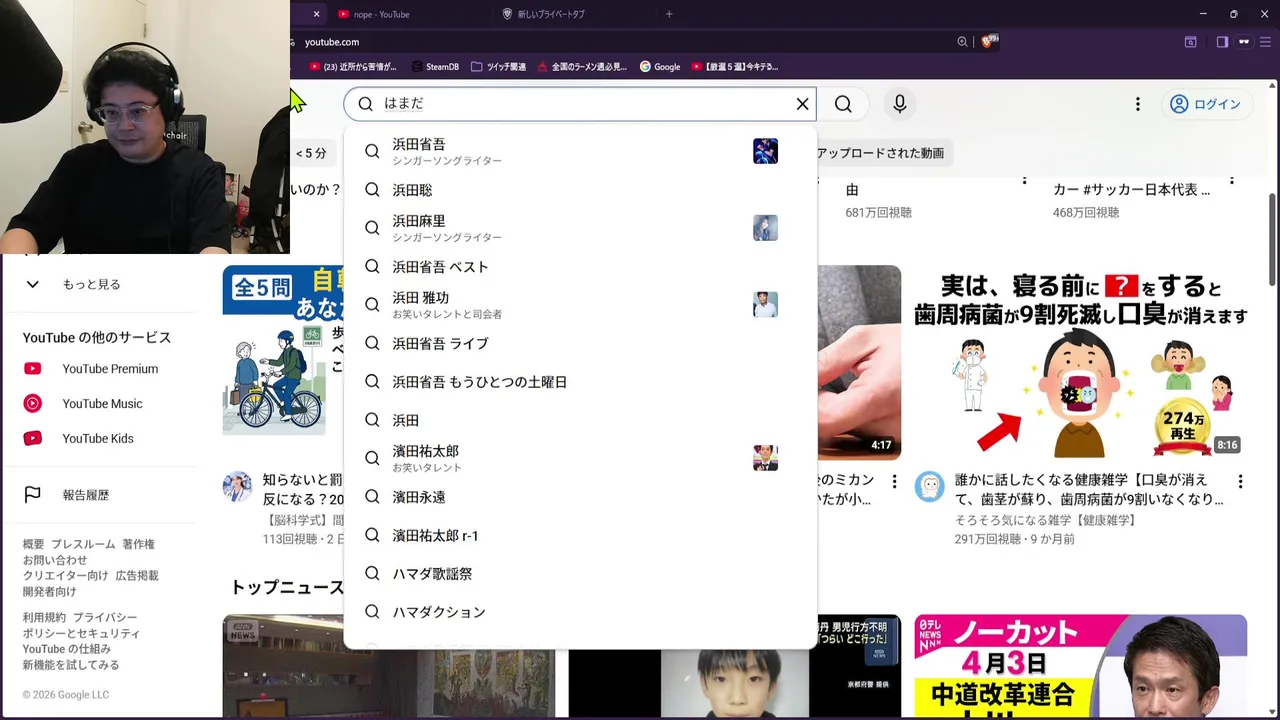Open the Google bookmark
This screenshot has width=1280, height=720.
click(660, 67)
